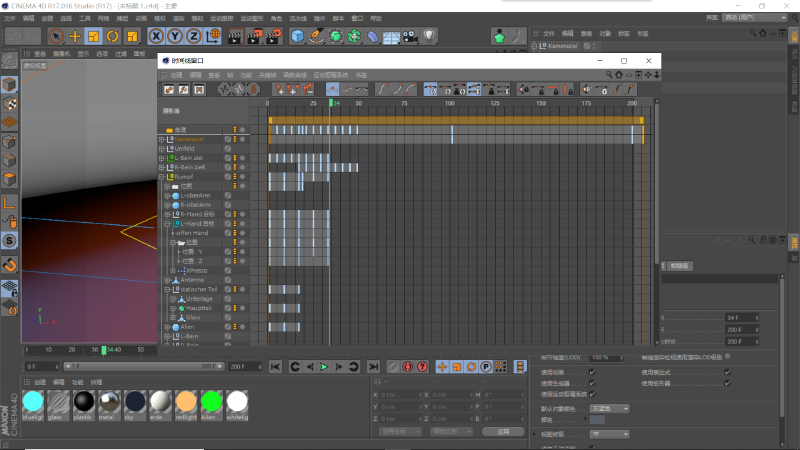800x450 pixels.
Task: Open the Window menu in main menu bar
Action: coord(357,18)
